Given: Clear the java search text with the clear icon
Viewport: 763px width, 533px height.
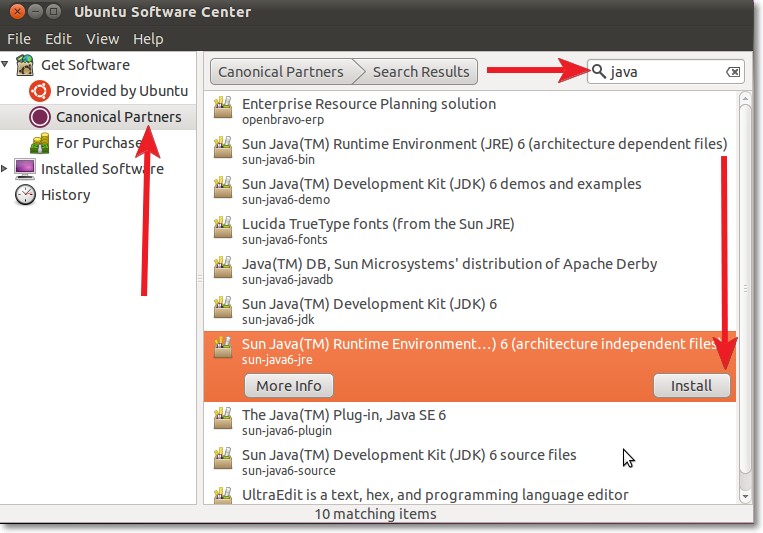Looking at the screenshot, I should 733,72.
